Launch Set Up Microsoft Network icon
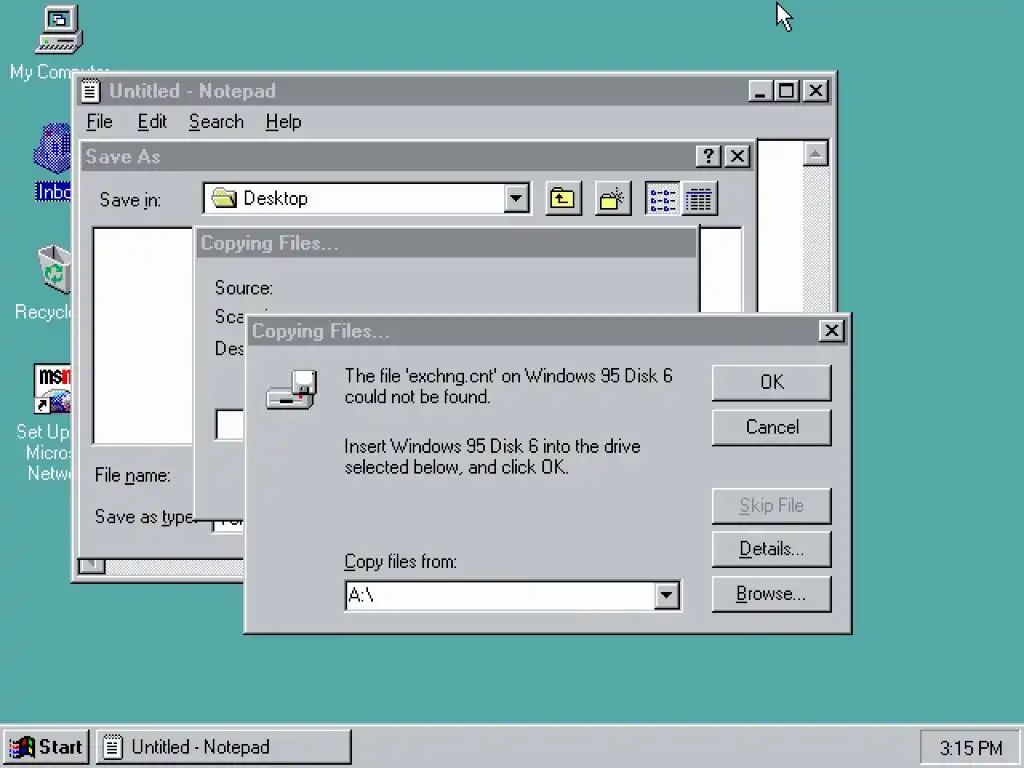Viewport: 1024px width, 768px height. pyautogui.click(x=52, y=389)
